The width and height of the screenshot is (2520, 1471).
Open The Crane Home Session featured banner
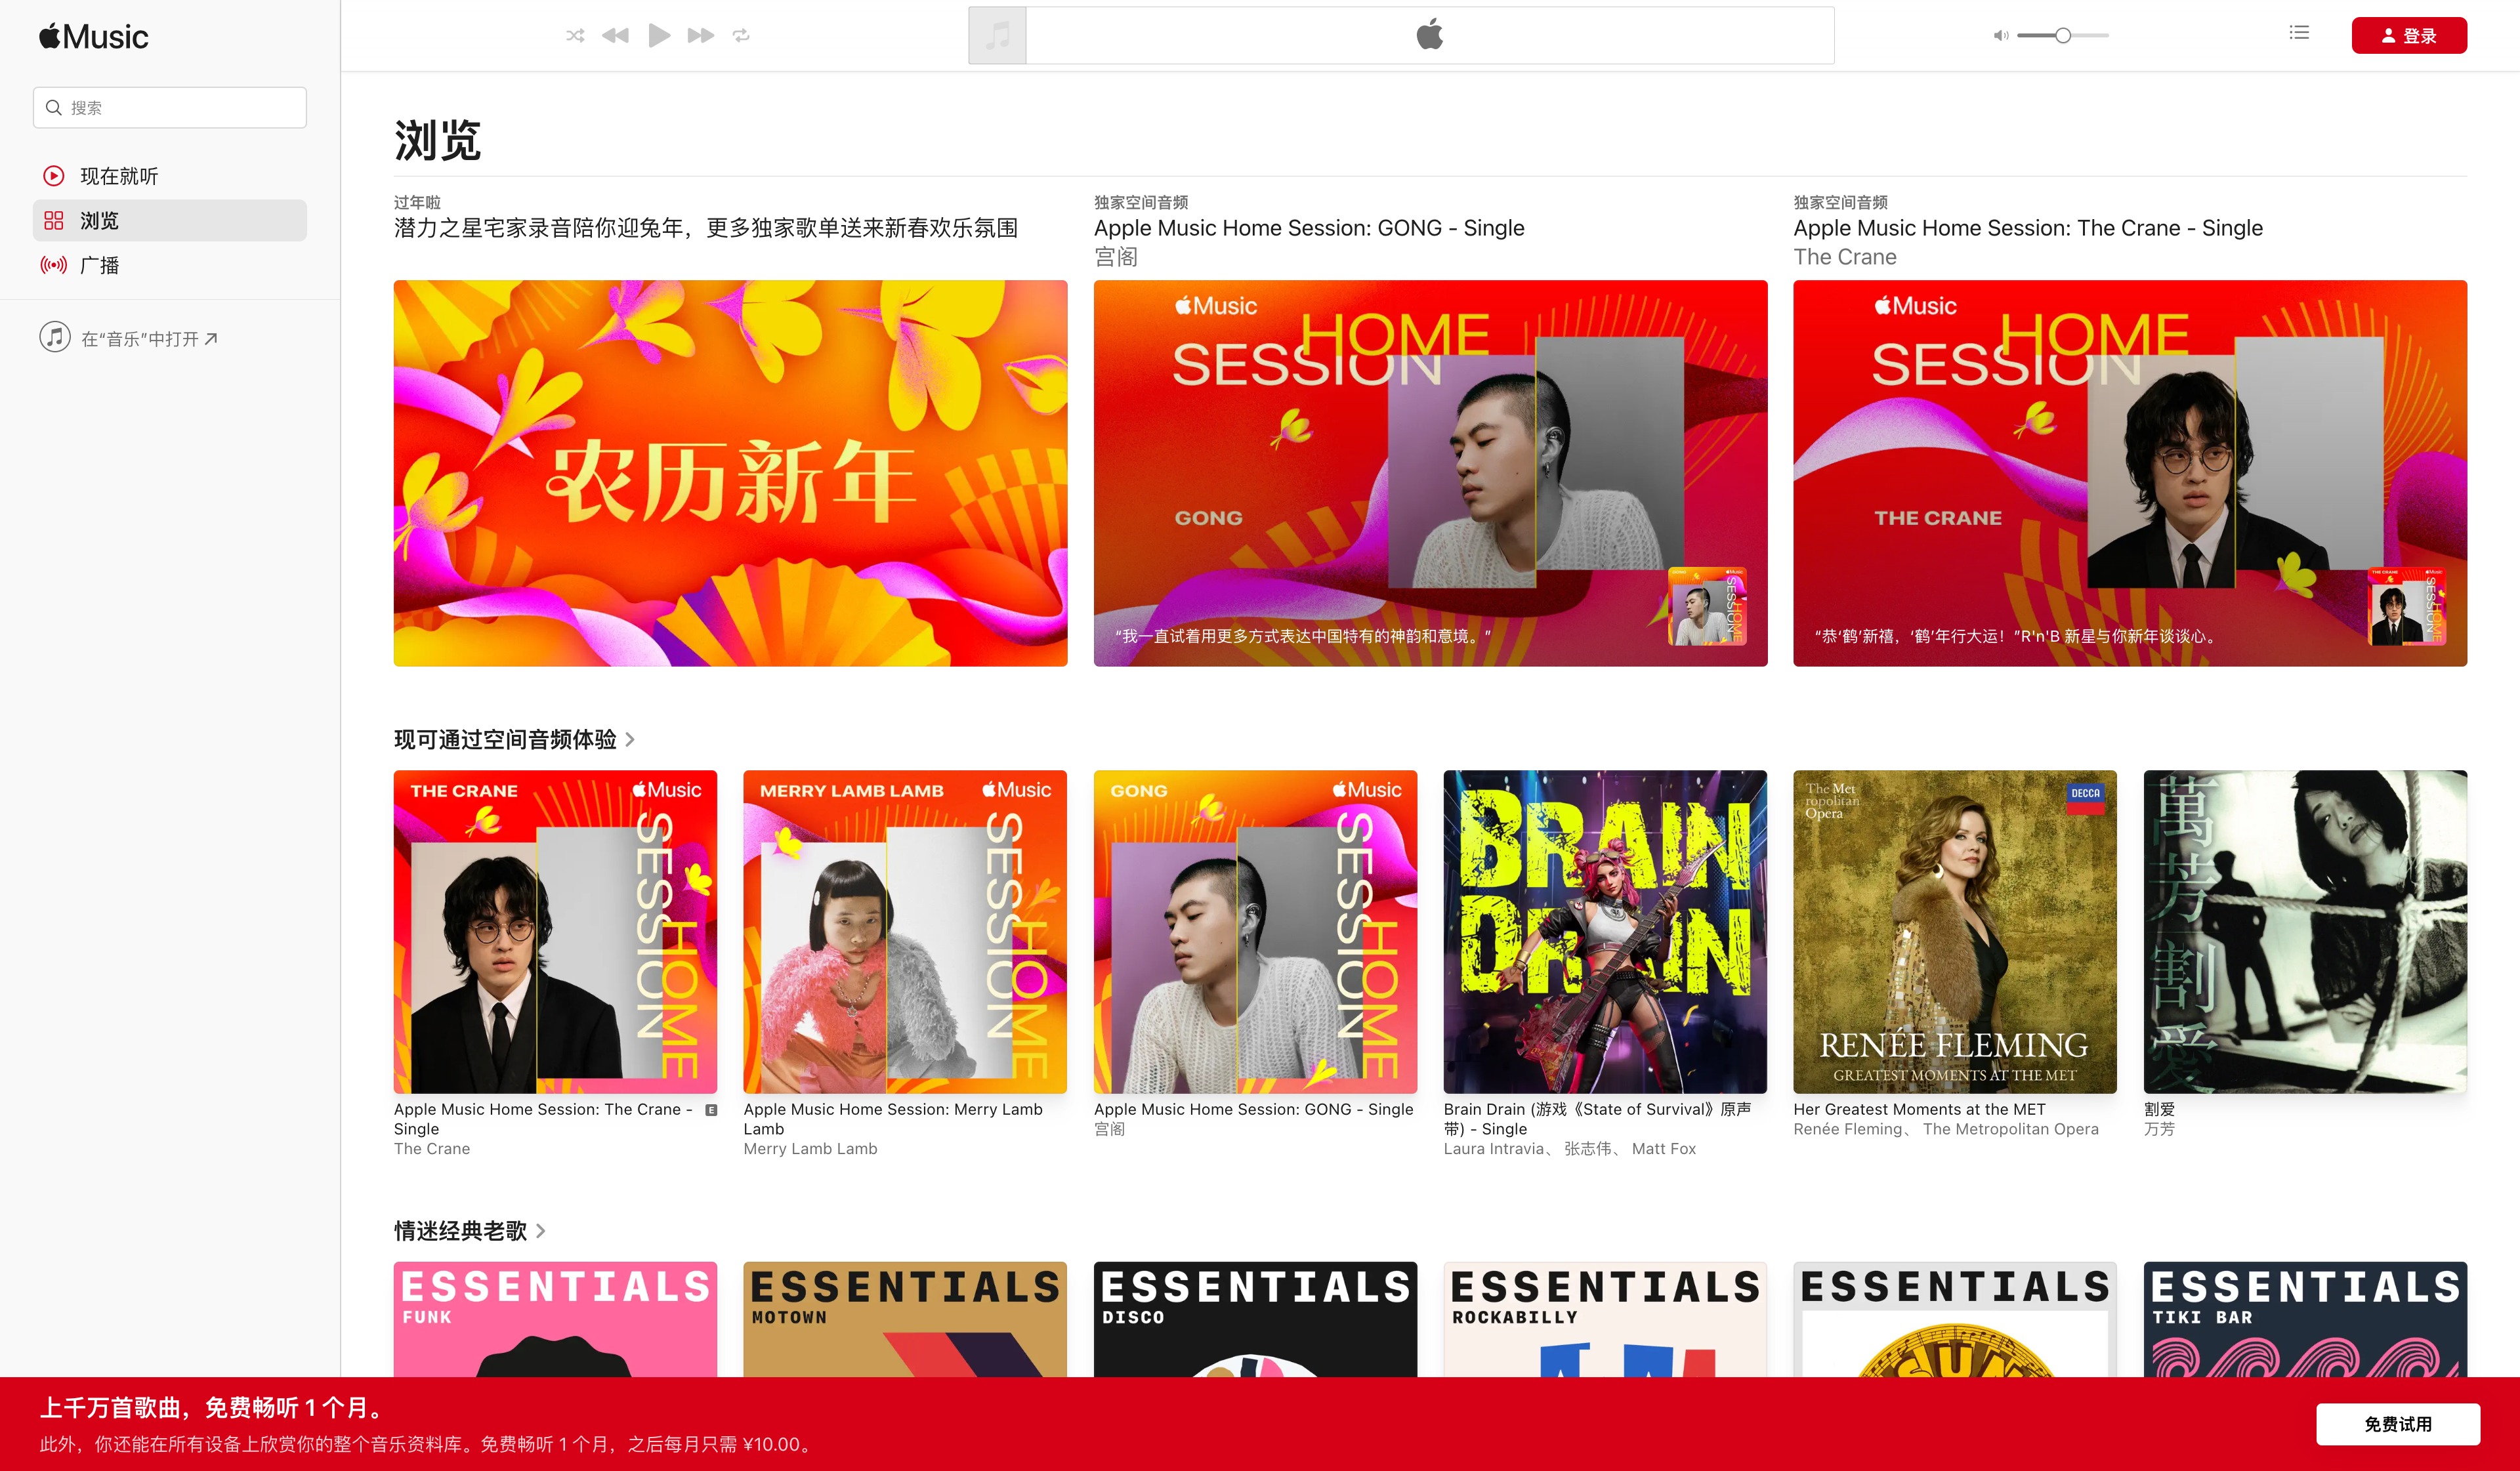click(2130, 473)
